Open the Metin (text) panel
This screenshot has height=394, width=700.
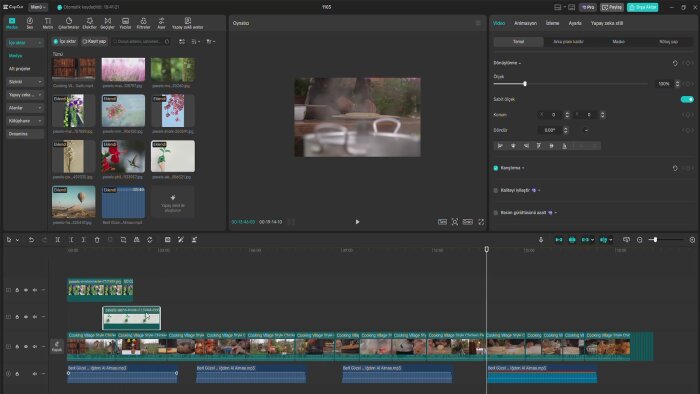48,23
